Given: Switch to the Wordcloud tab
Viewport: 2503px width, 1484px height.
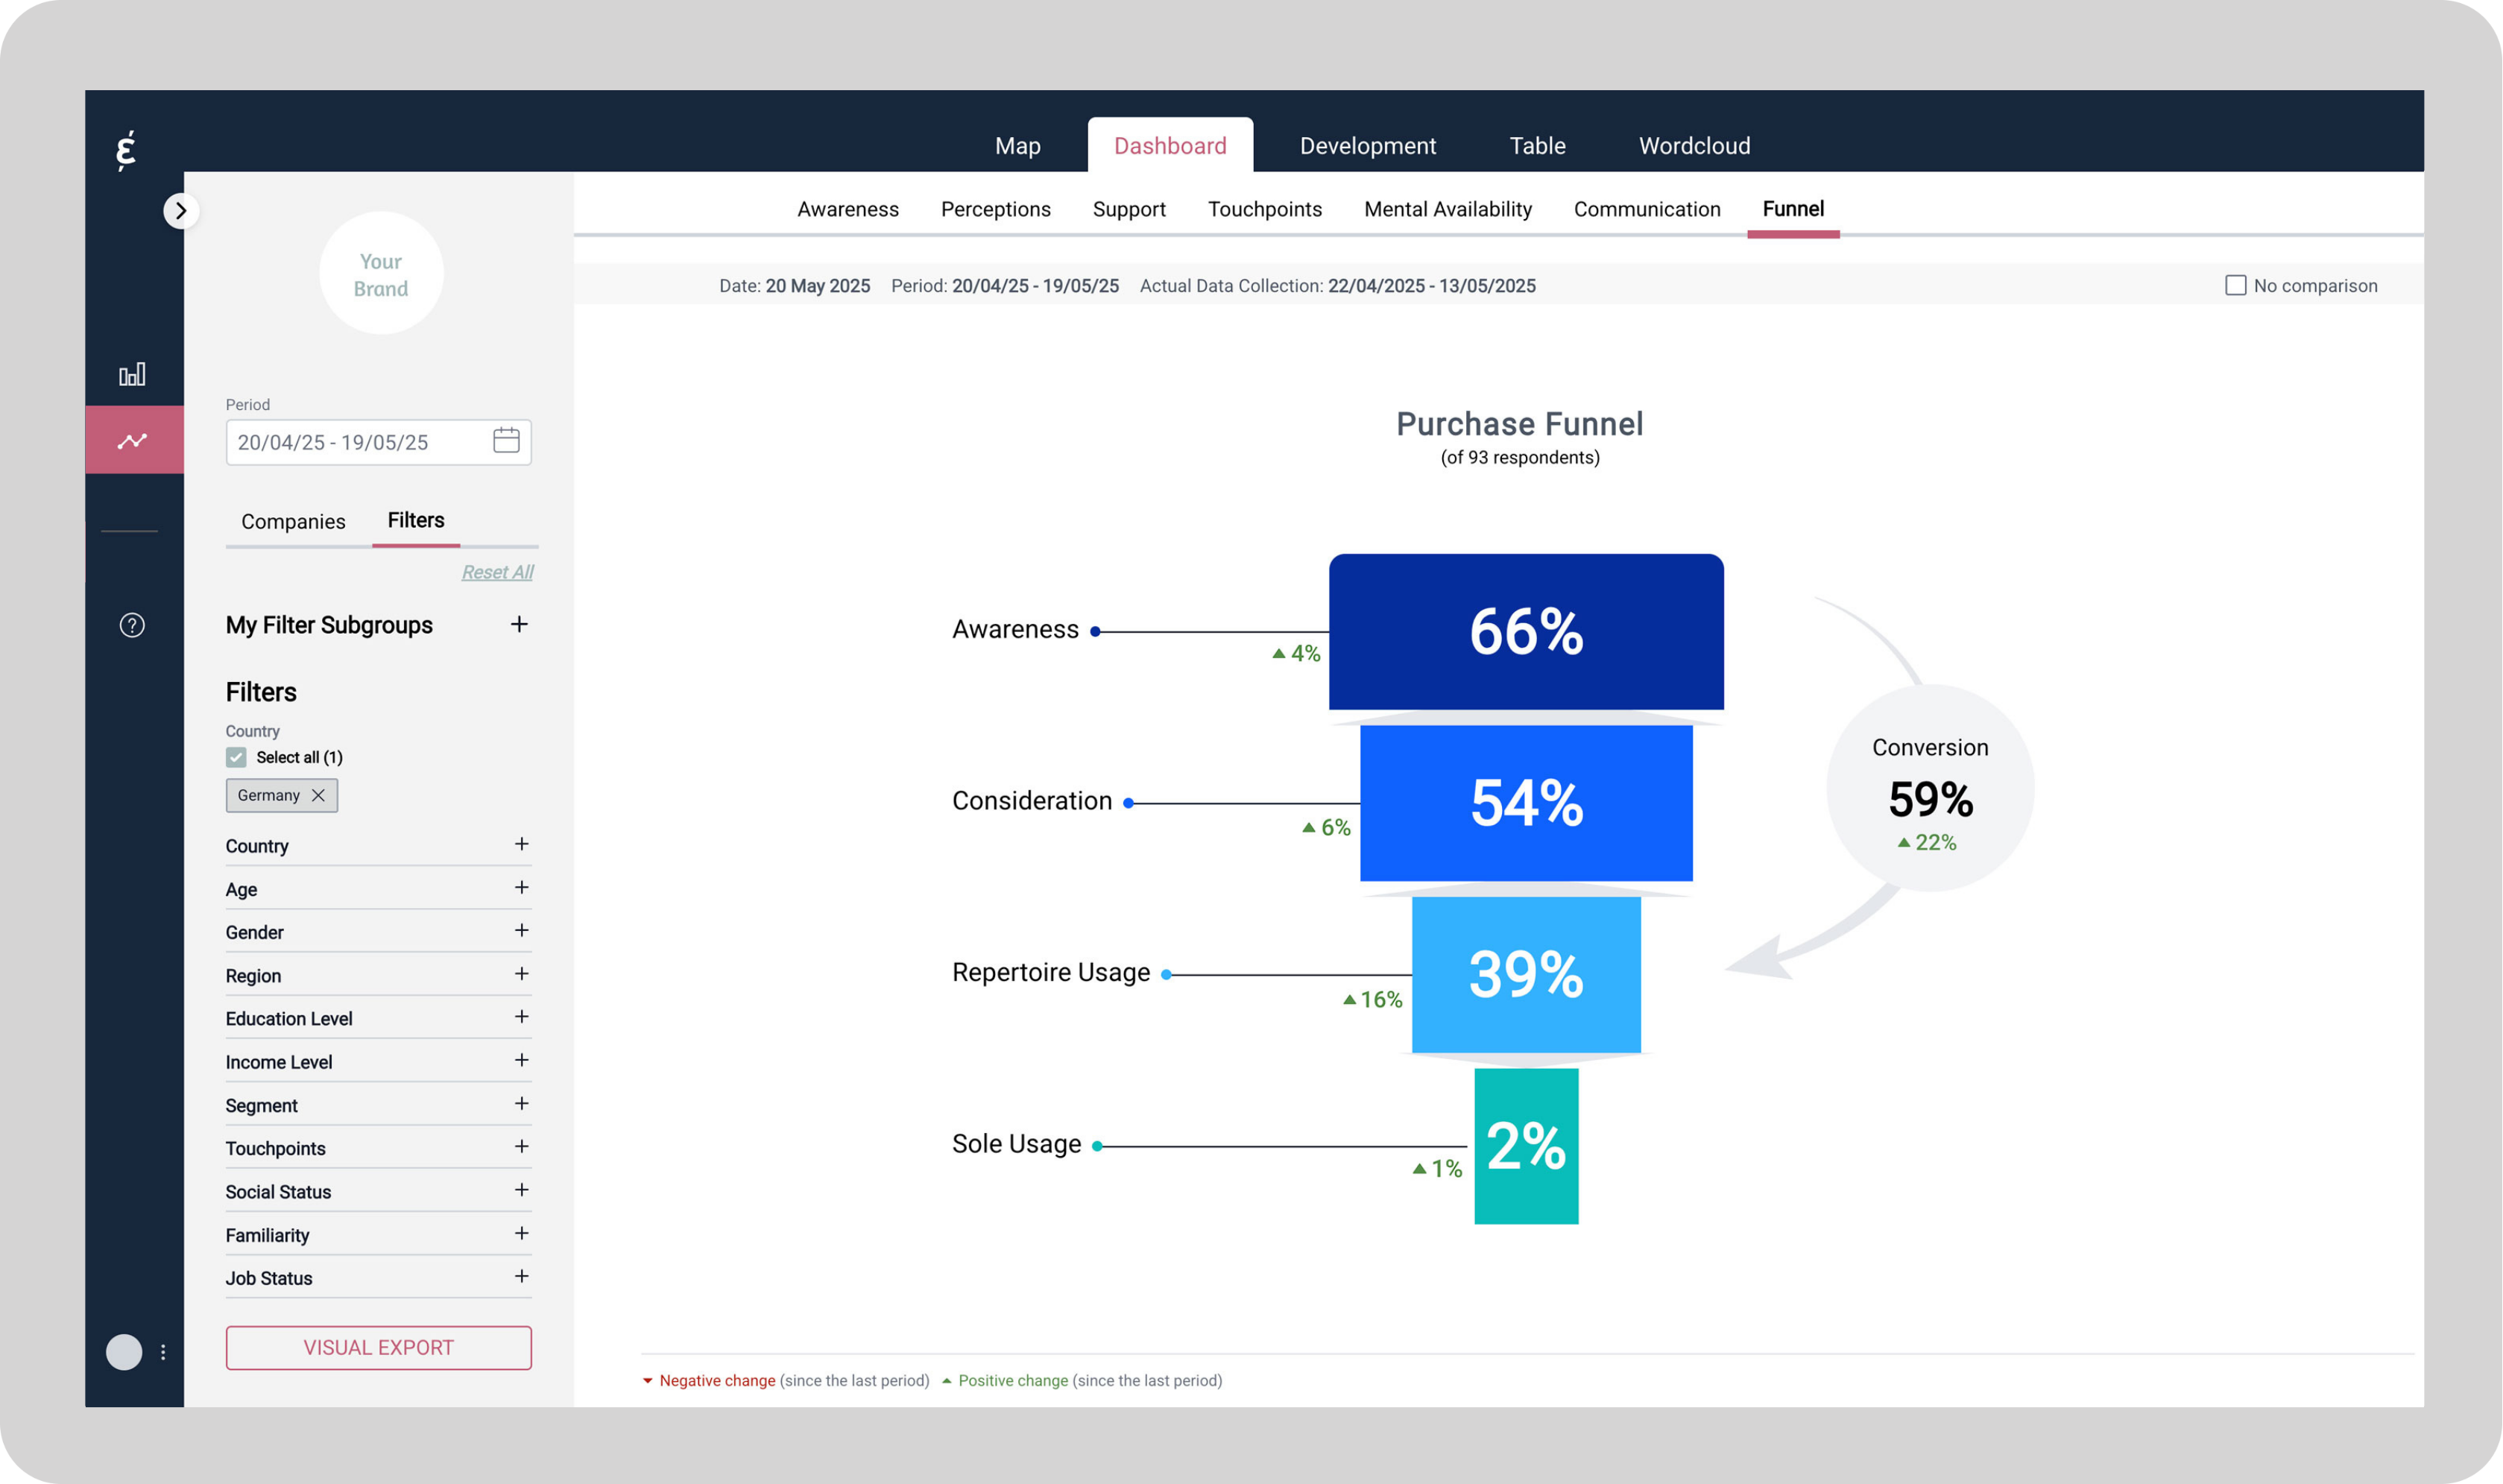Looking at the screenshot, I should [x=1694, y=146].
